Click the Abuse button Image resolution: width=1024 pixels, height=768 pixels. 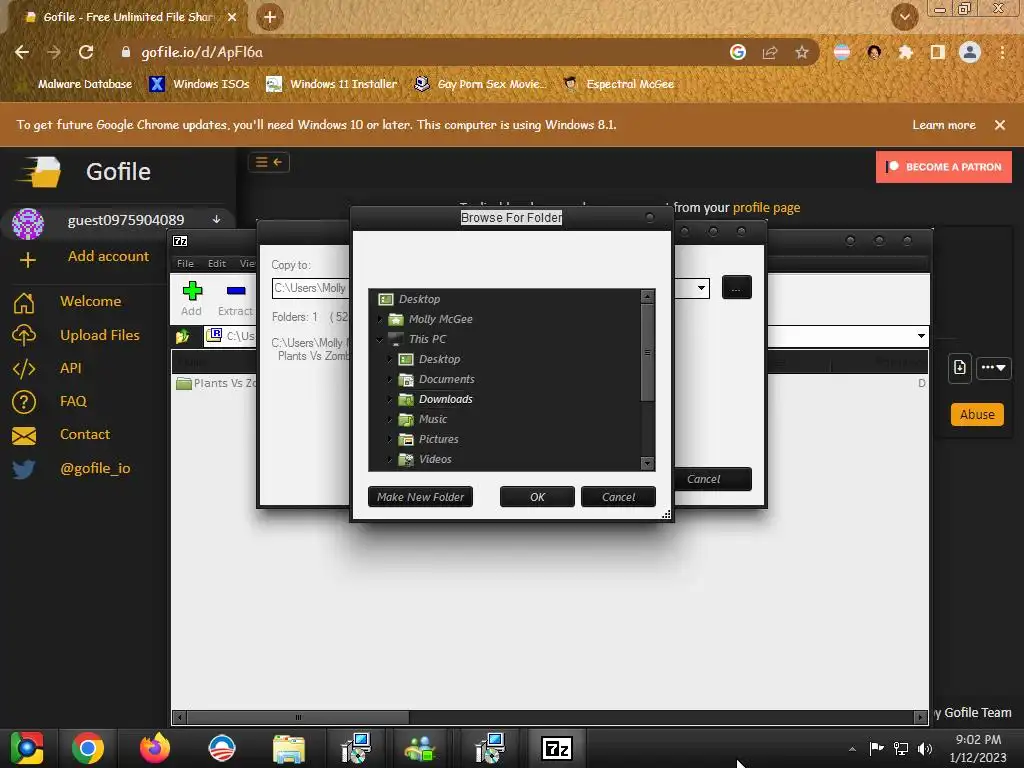click(x=977, y=414)
